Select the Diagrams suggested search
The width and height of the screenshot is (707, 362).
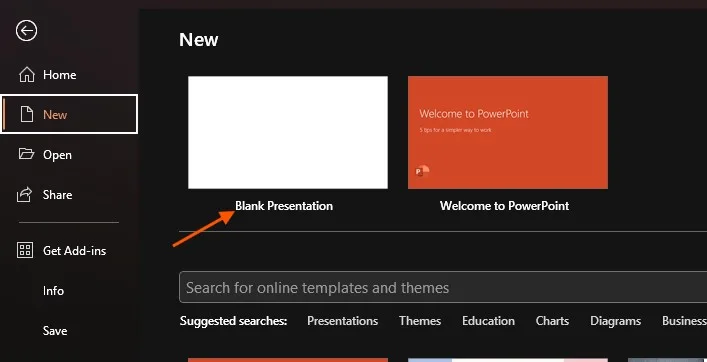pos(615,321)
